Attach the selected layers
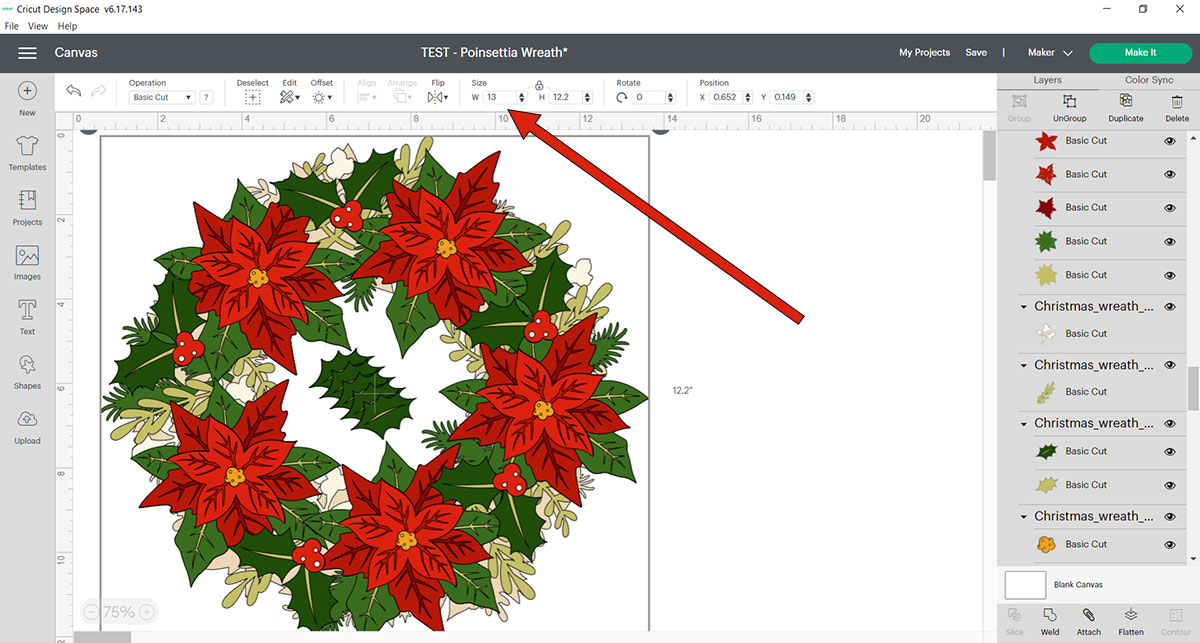Screen dimensions: 1200x643 1089,621
